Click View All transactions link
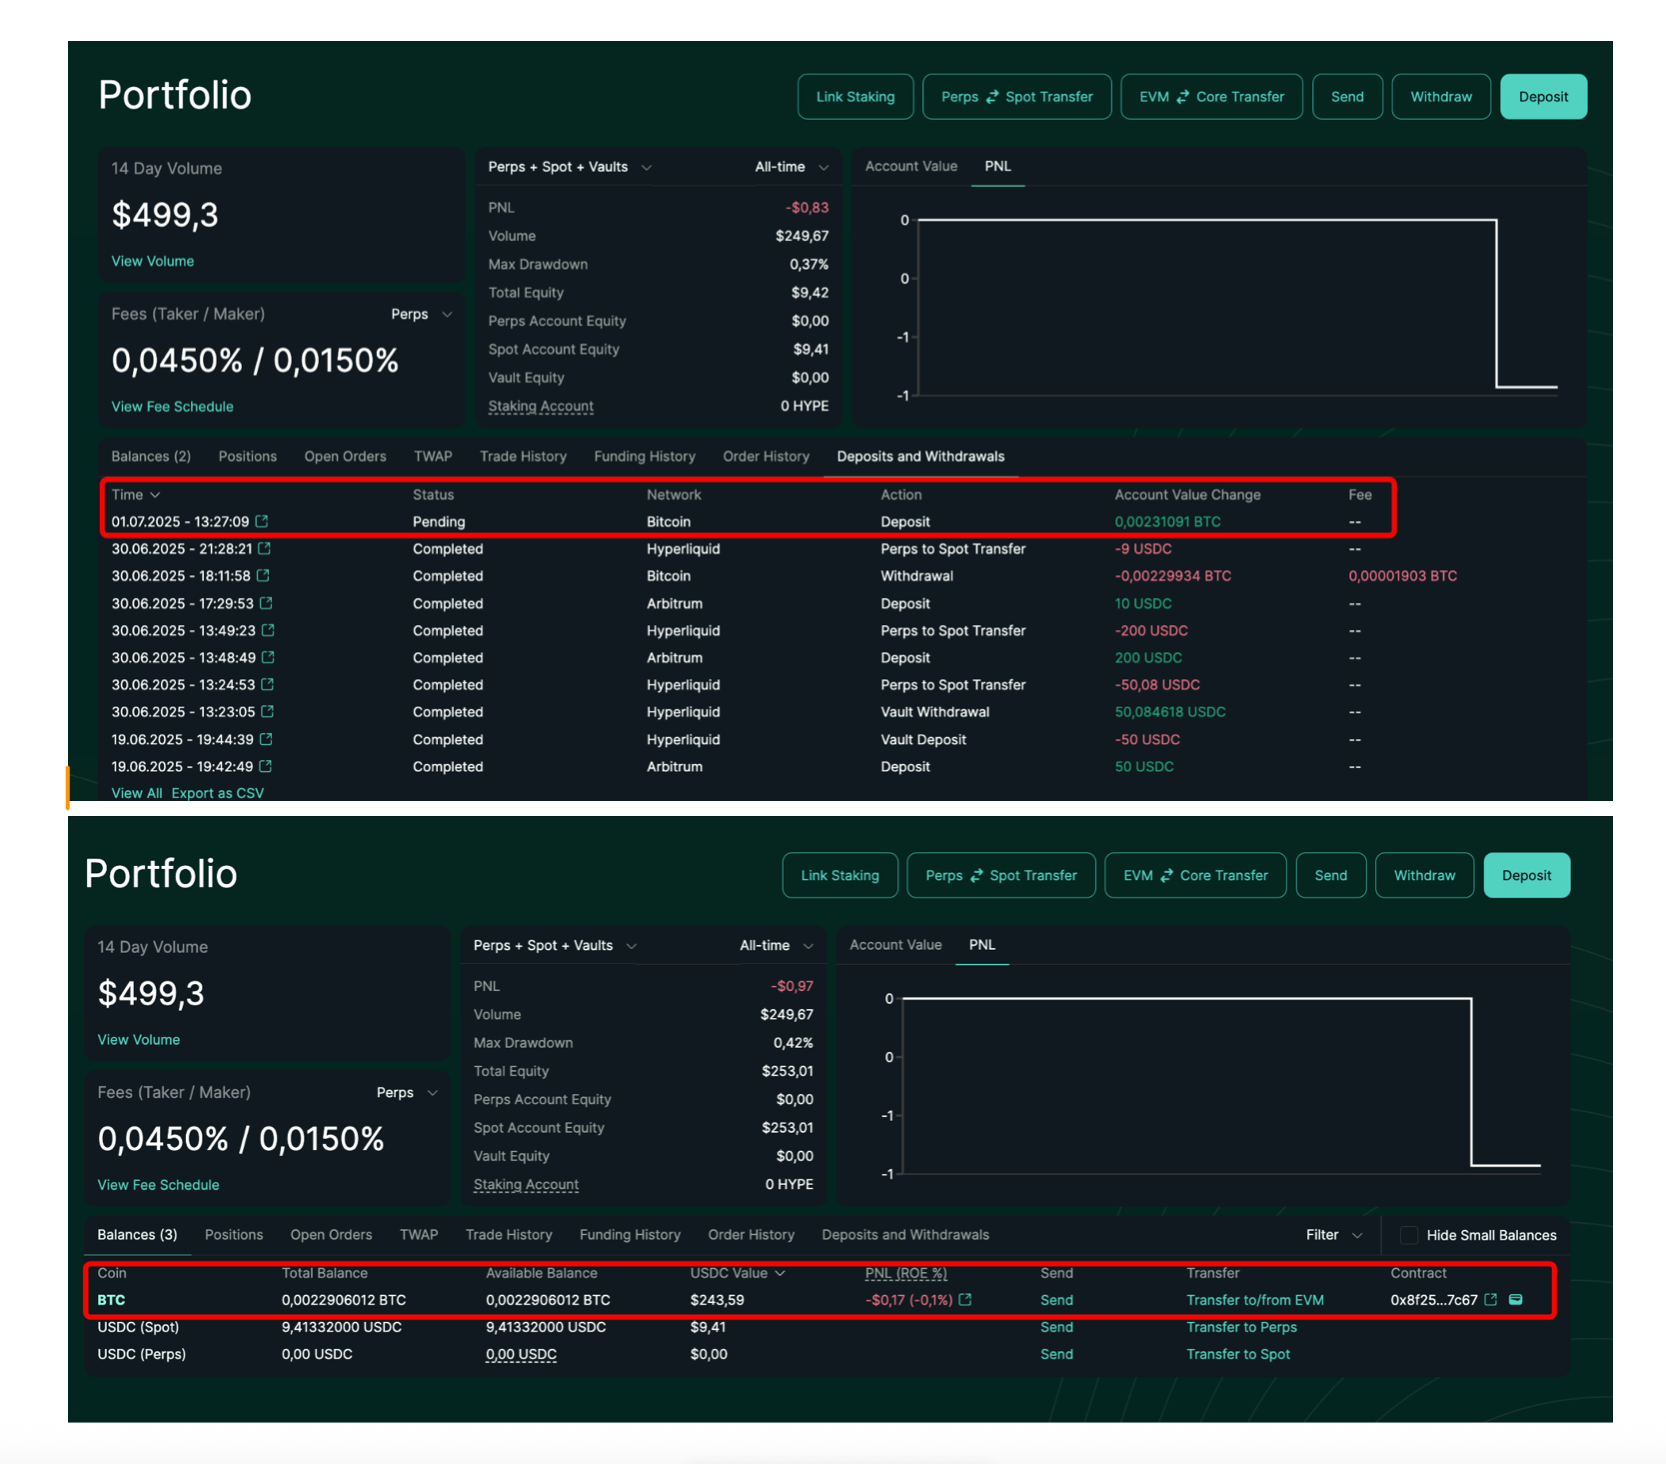 click(x=136, y=793)
